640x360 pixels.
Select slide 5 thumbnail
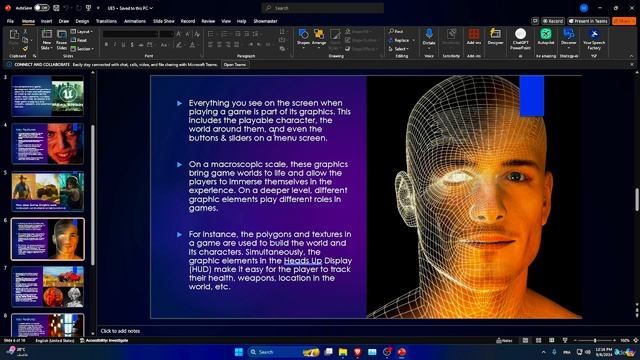tap(48, 191)
